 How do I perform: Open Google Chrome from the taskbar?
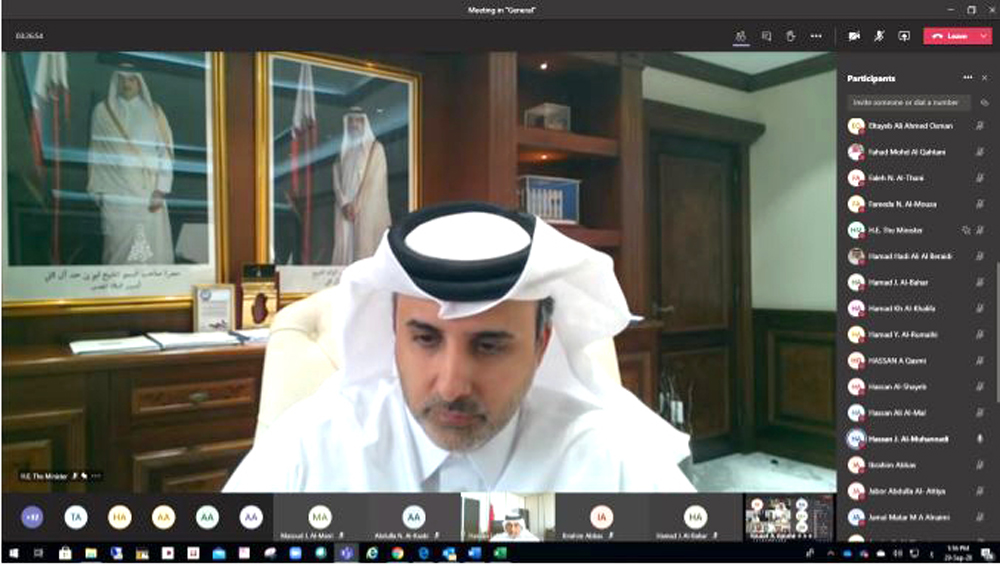click(397, 553)
